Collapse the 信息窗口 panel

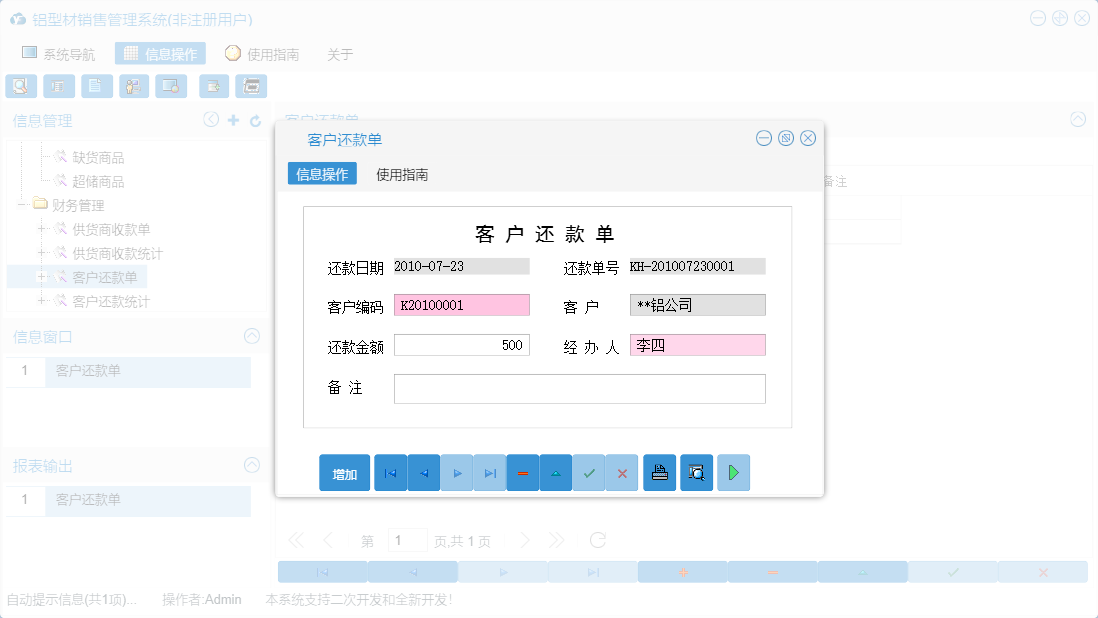click(252, 336)
